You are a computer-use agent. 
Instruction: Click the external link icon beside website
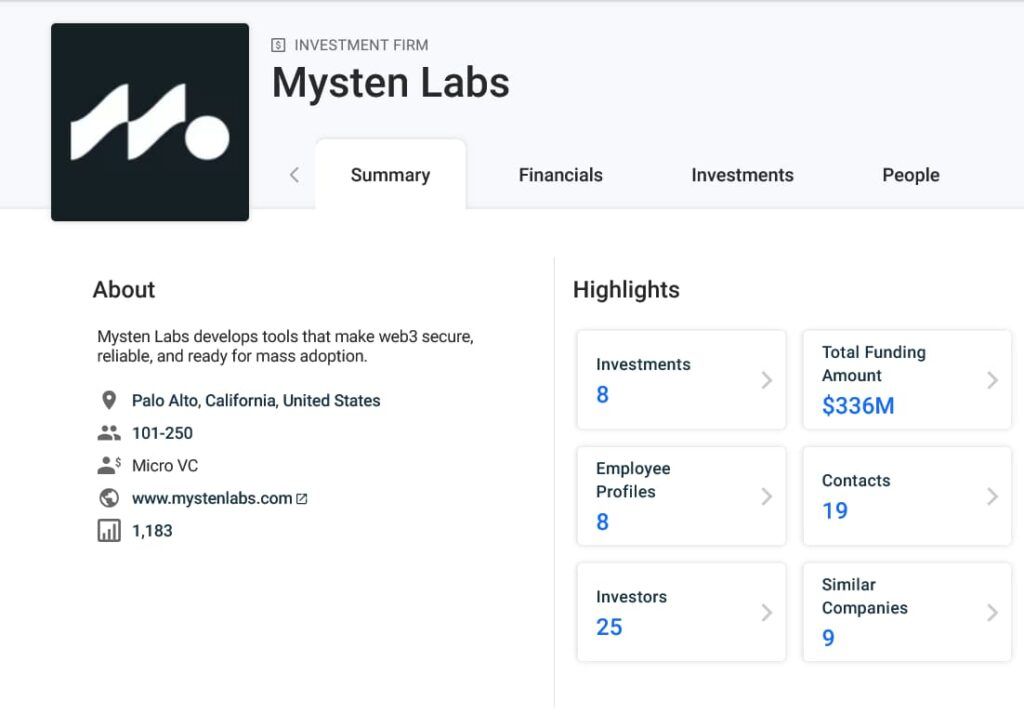[302, 499]
